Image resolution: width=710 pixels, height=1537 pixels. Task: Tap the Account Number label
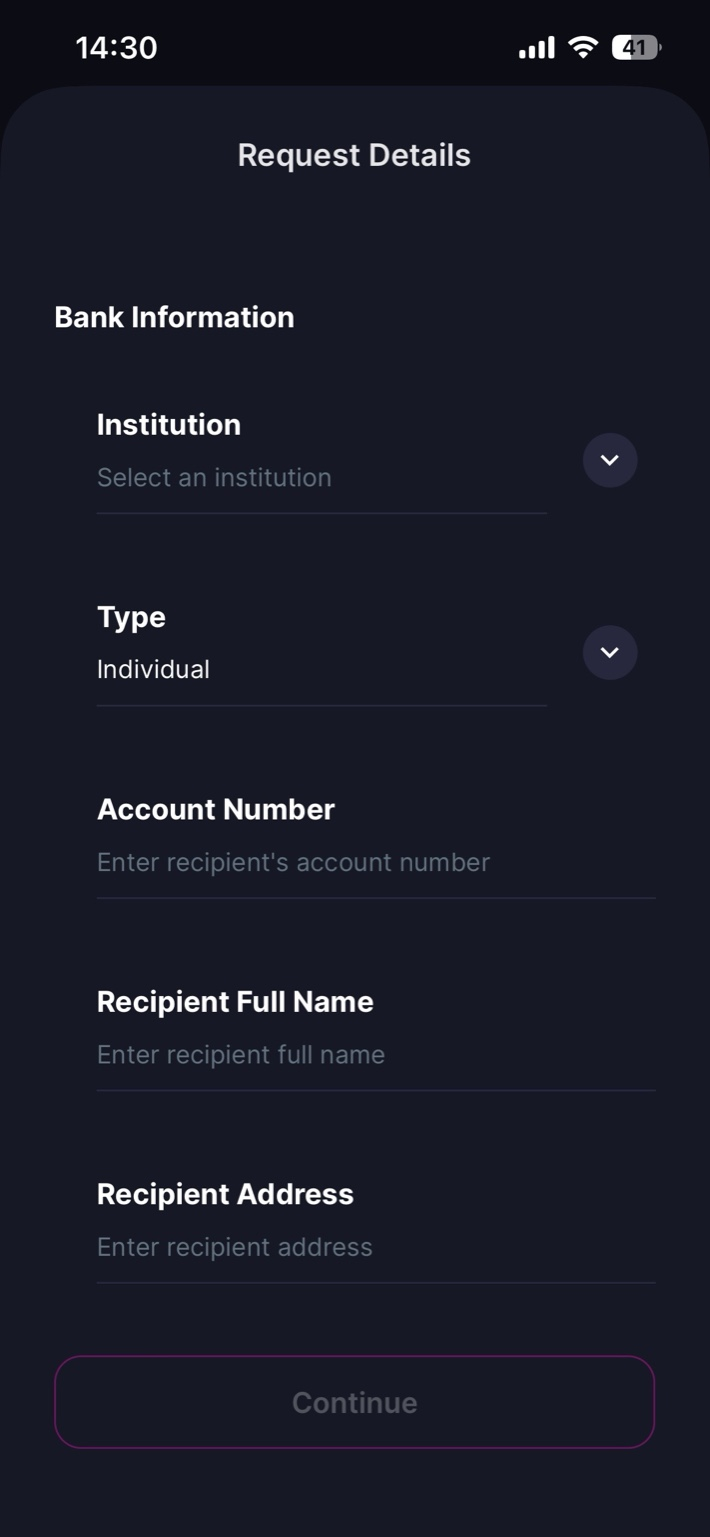pos(216,809)
